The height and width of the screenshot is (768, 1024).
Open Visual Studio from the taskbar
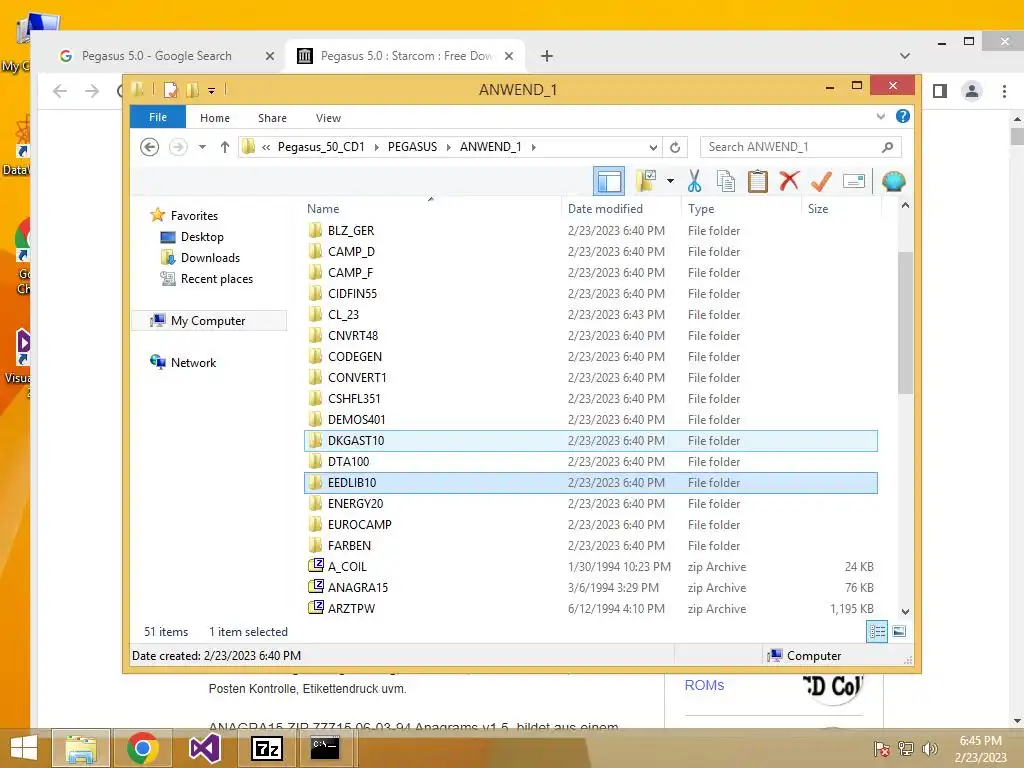click(x=204, y=748)
